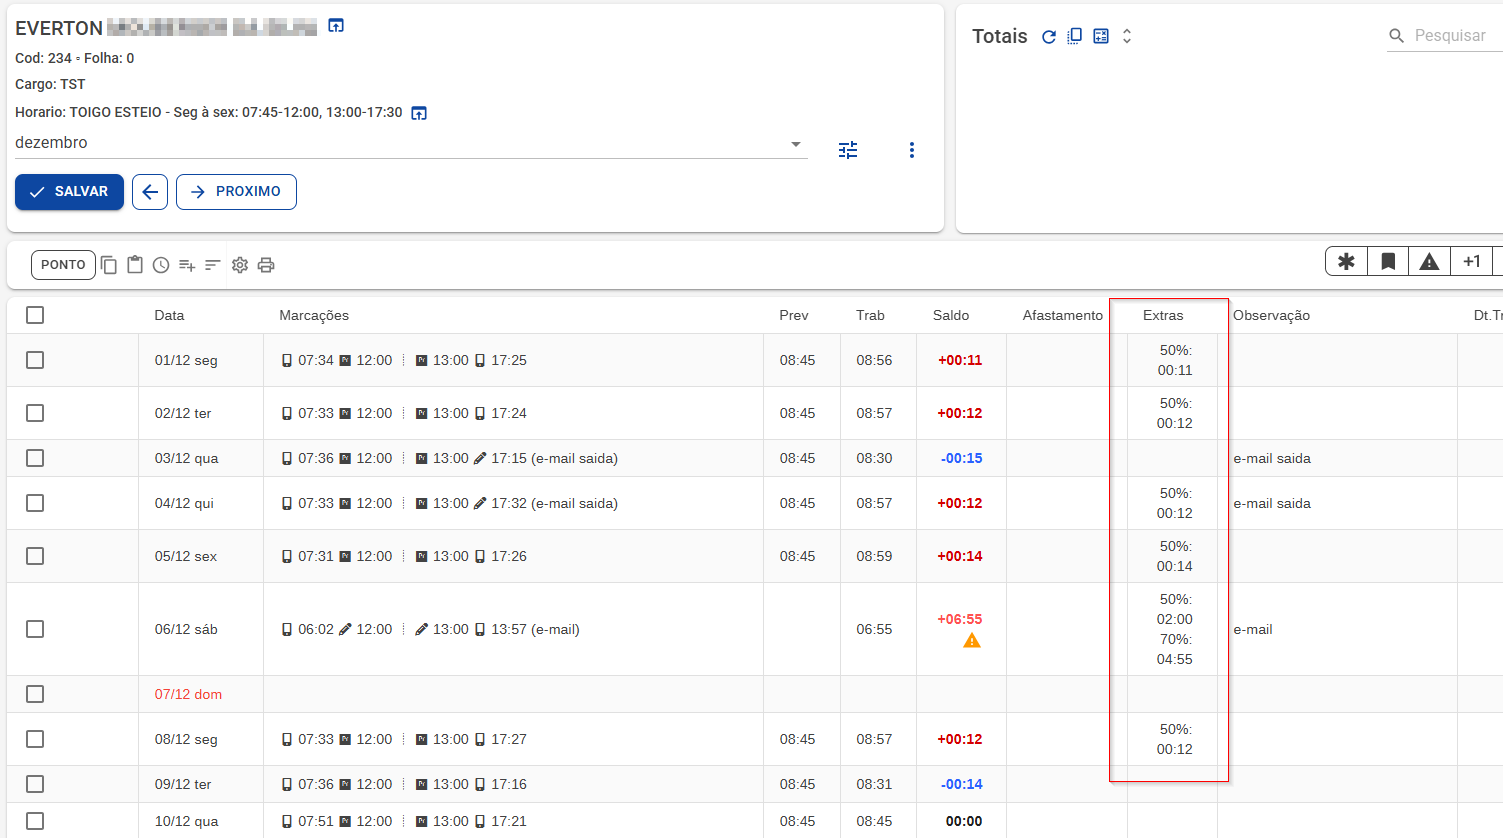The width and height of the screenshot is (1503, 838).
Task: Click the phone icon beside 13:57 on 06/12
Action: [480, 629]
